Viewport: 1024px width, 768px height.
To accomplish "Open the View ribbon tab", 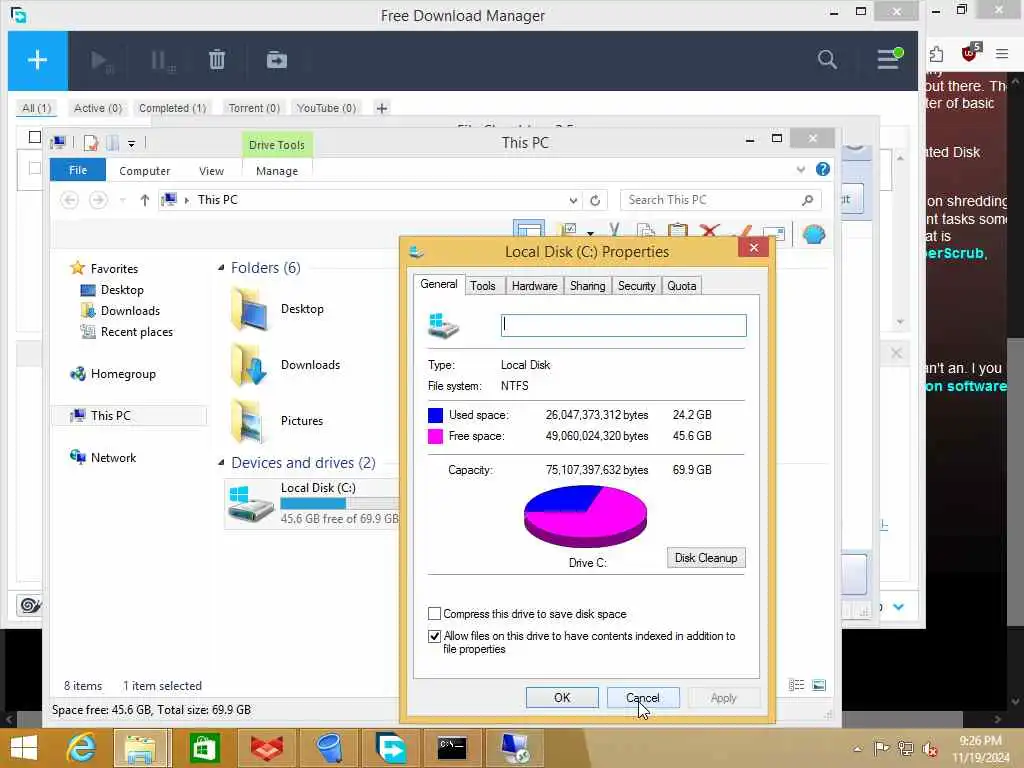I will [x=211, y=170].
